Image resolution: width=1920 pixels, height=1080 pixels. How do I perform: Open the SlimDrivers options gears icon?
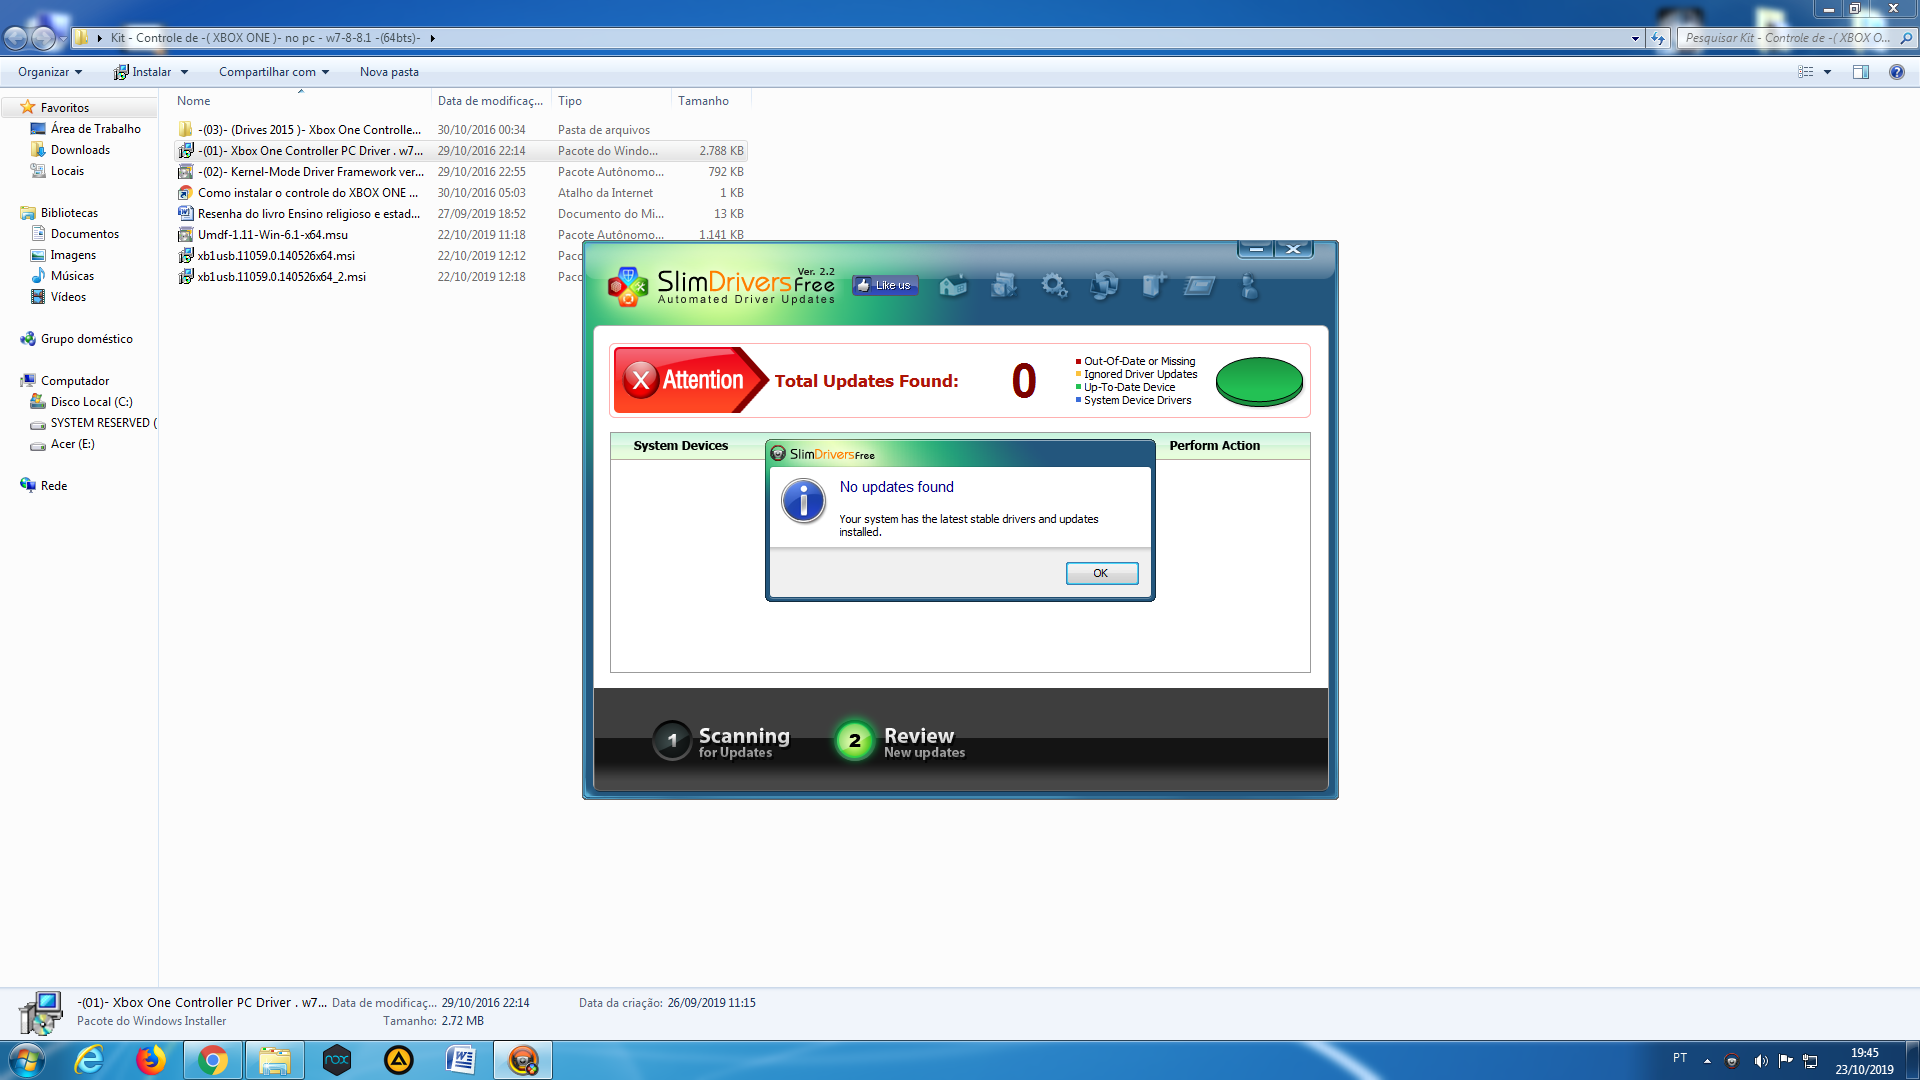(x=1054, y=286)
